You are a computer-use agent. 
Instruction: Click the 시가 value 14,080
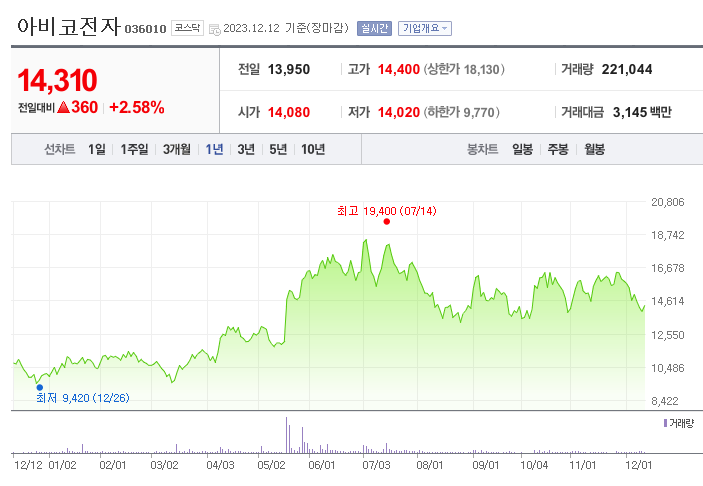(289, 112)
